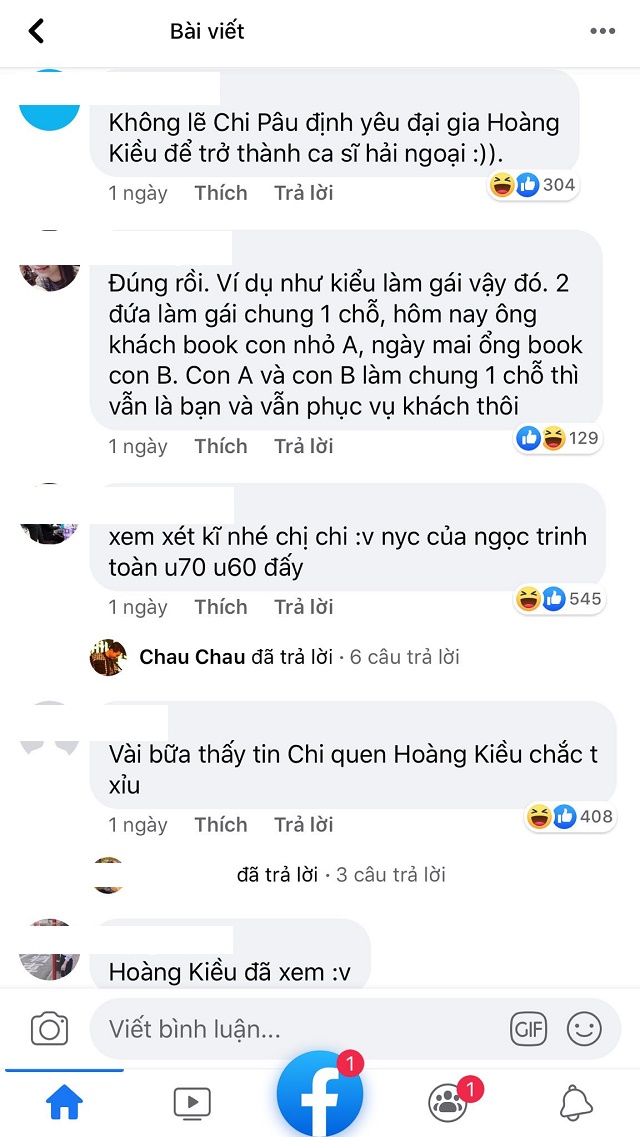Open the GIF picker

click(x=528, y=1029)
